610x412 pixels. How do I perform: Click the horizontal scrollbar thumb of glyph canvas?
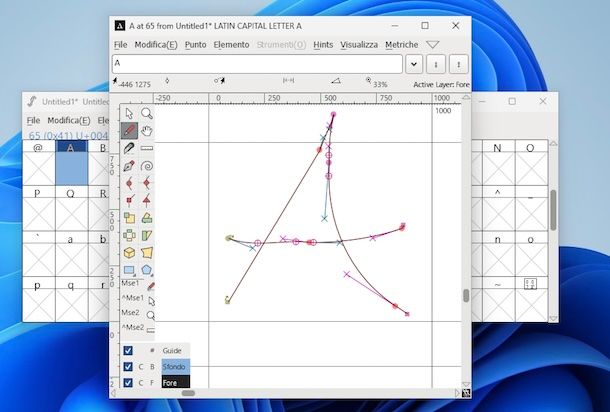point(188,393)
